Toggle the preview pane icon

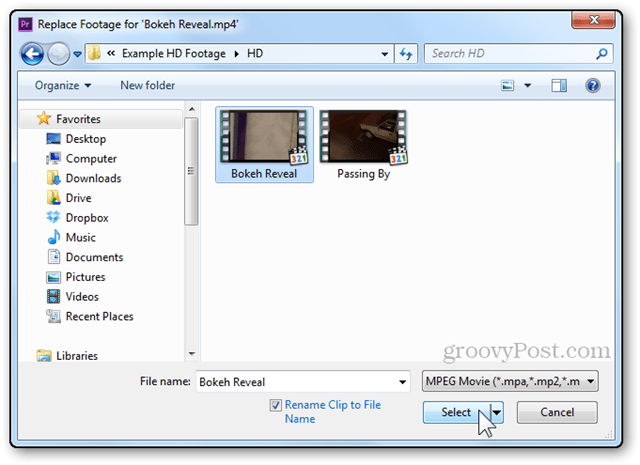(559, 85)
